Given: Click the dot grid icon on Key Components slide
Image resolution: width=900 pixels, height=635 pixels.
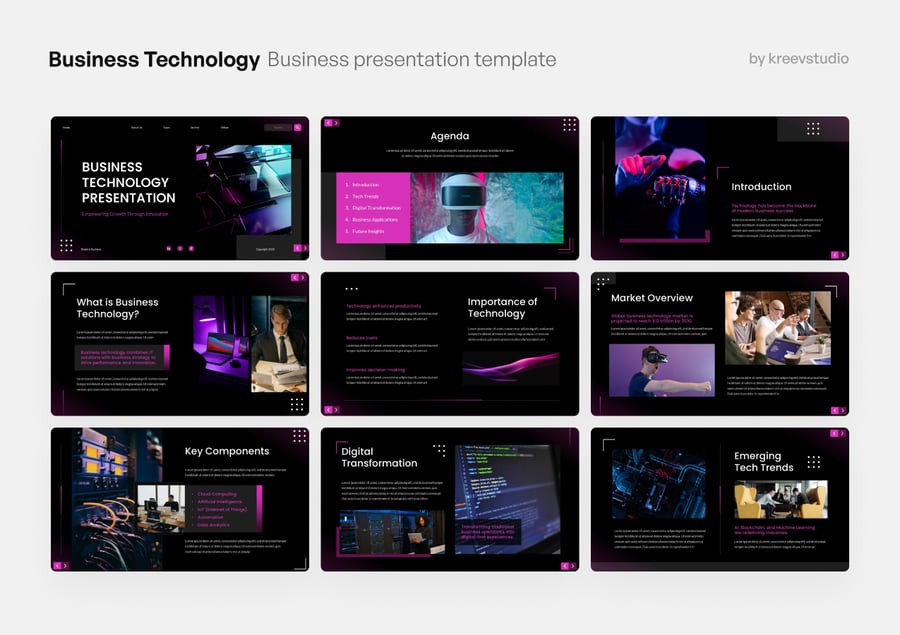Looking at the screenshot, I should 299,436.
